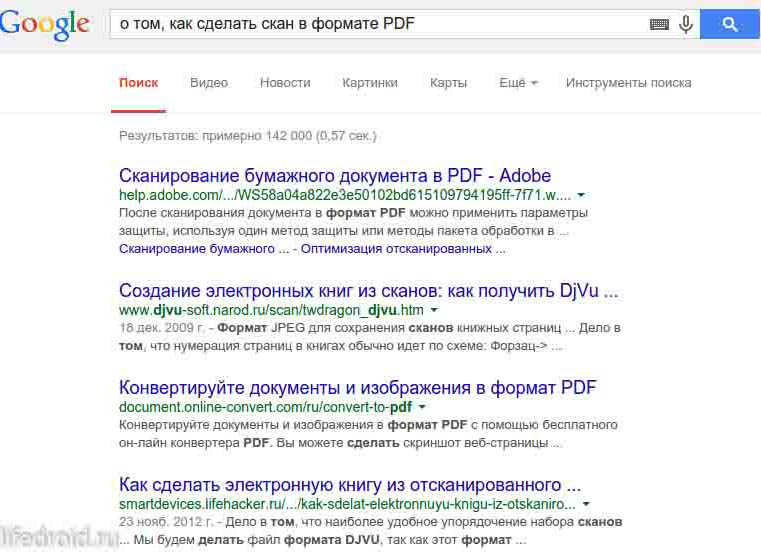The height and width of the screenshot is (557, 761).
Task: Open sublink Оптимизация отсканированных ...
Action: click(403, 249)
